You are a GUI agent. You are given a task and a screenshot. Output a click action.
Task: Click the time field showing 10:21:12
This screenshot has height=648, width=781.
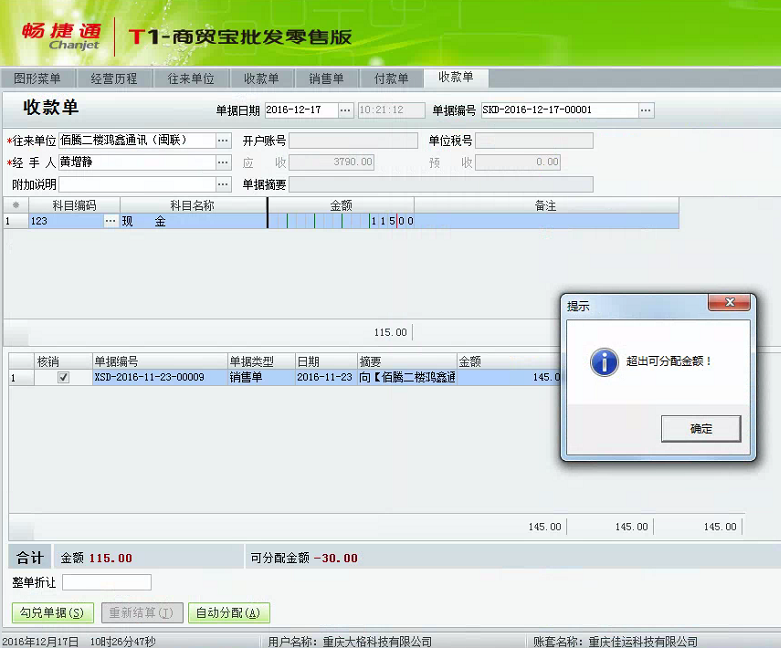pyautogui.click(x=391, y=110)
